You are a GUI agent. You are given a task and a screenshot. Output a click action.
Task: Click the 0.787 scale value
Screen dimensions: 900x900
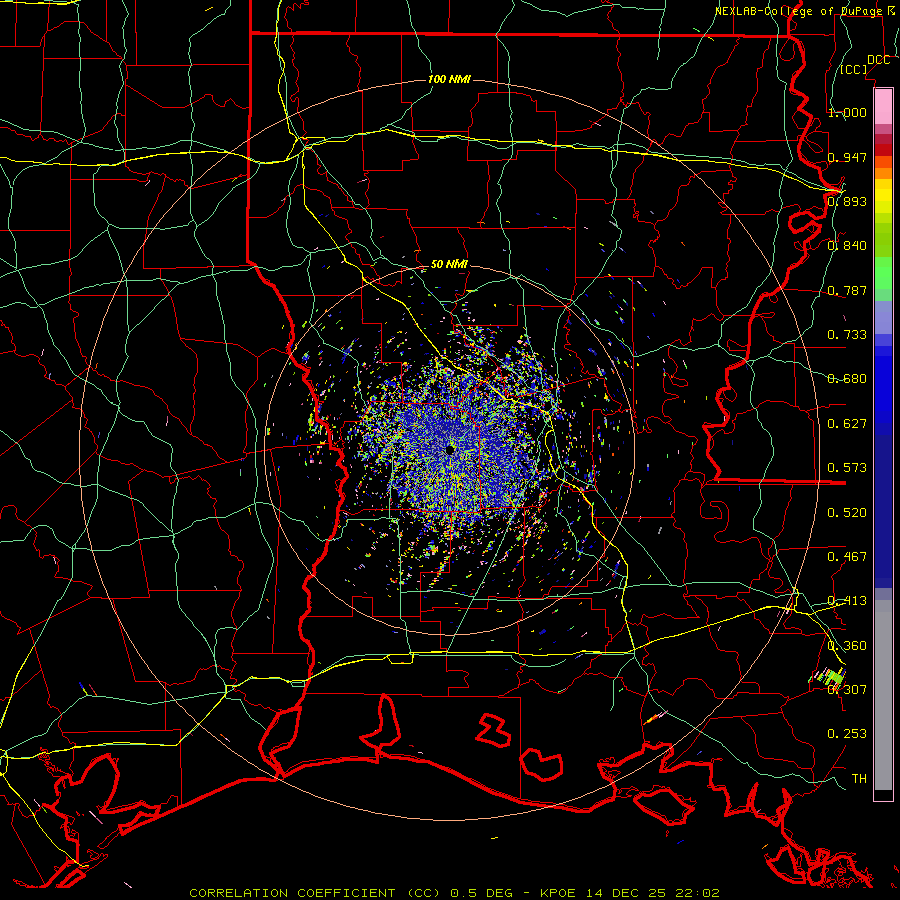(847, 290)
